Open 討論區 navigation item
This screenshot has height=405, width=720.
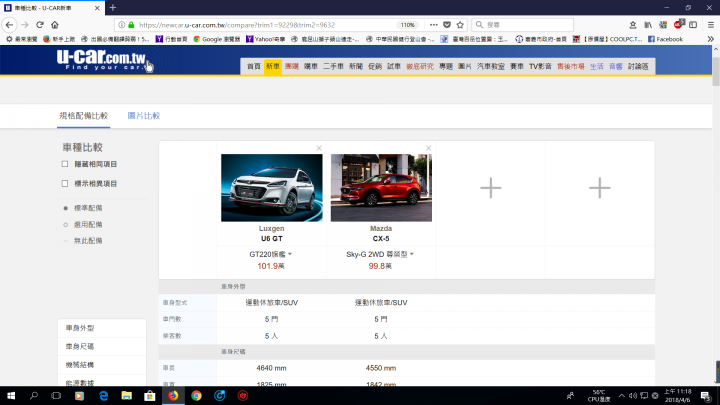coord(638,66)
